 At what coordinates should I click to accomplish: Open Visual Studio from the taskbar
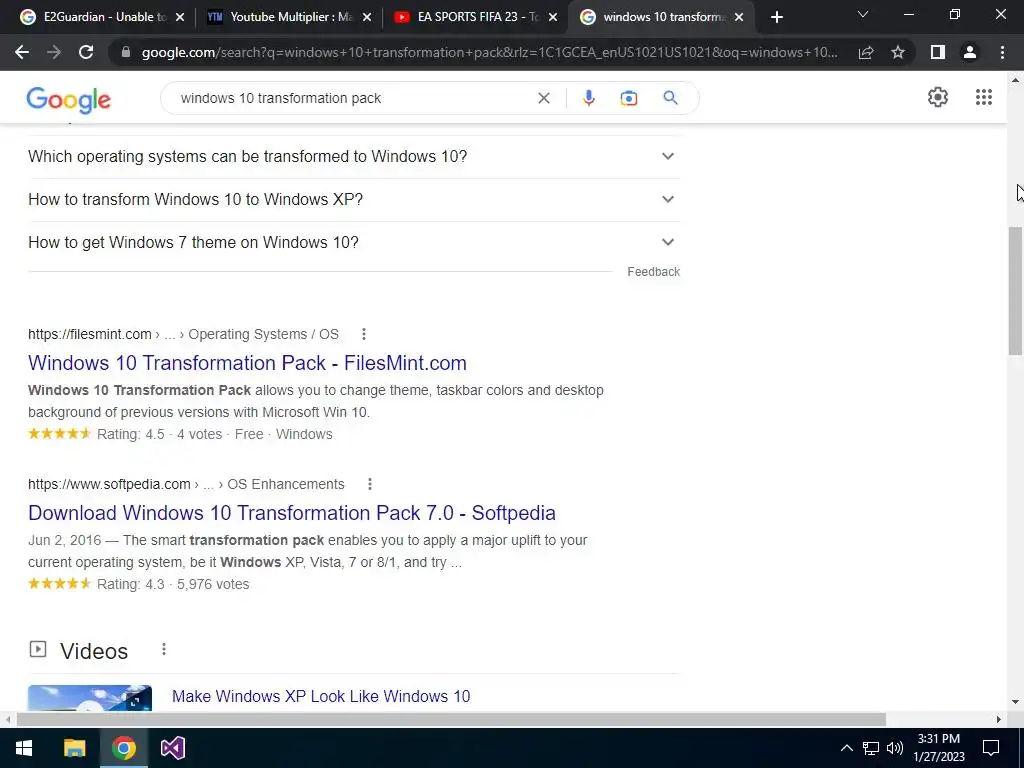[x=172, y=748]
